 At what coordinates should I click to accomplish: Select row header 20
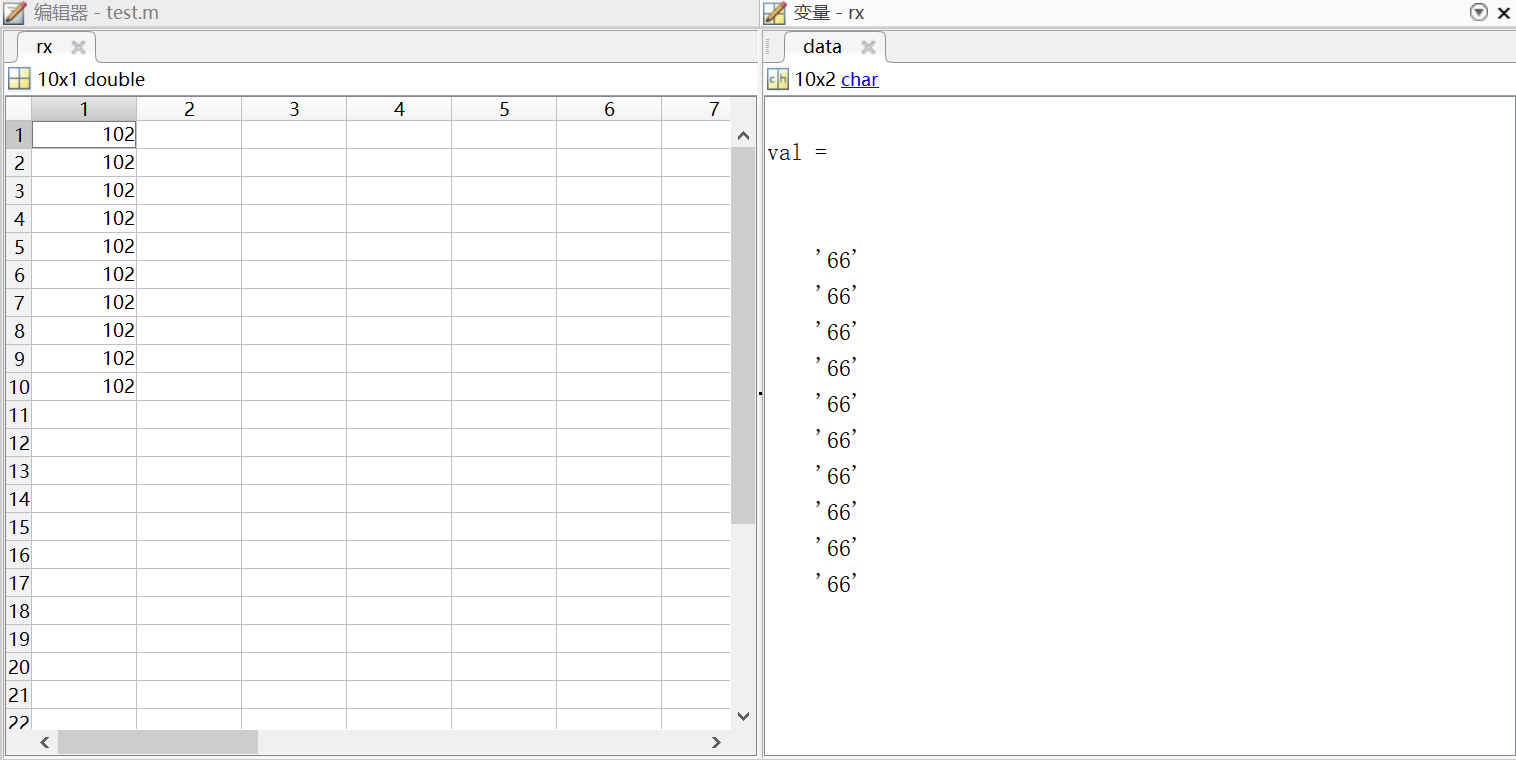pos(19,667)
